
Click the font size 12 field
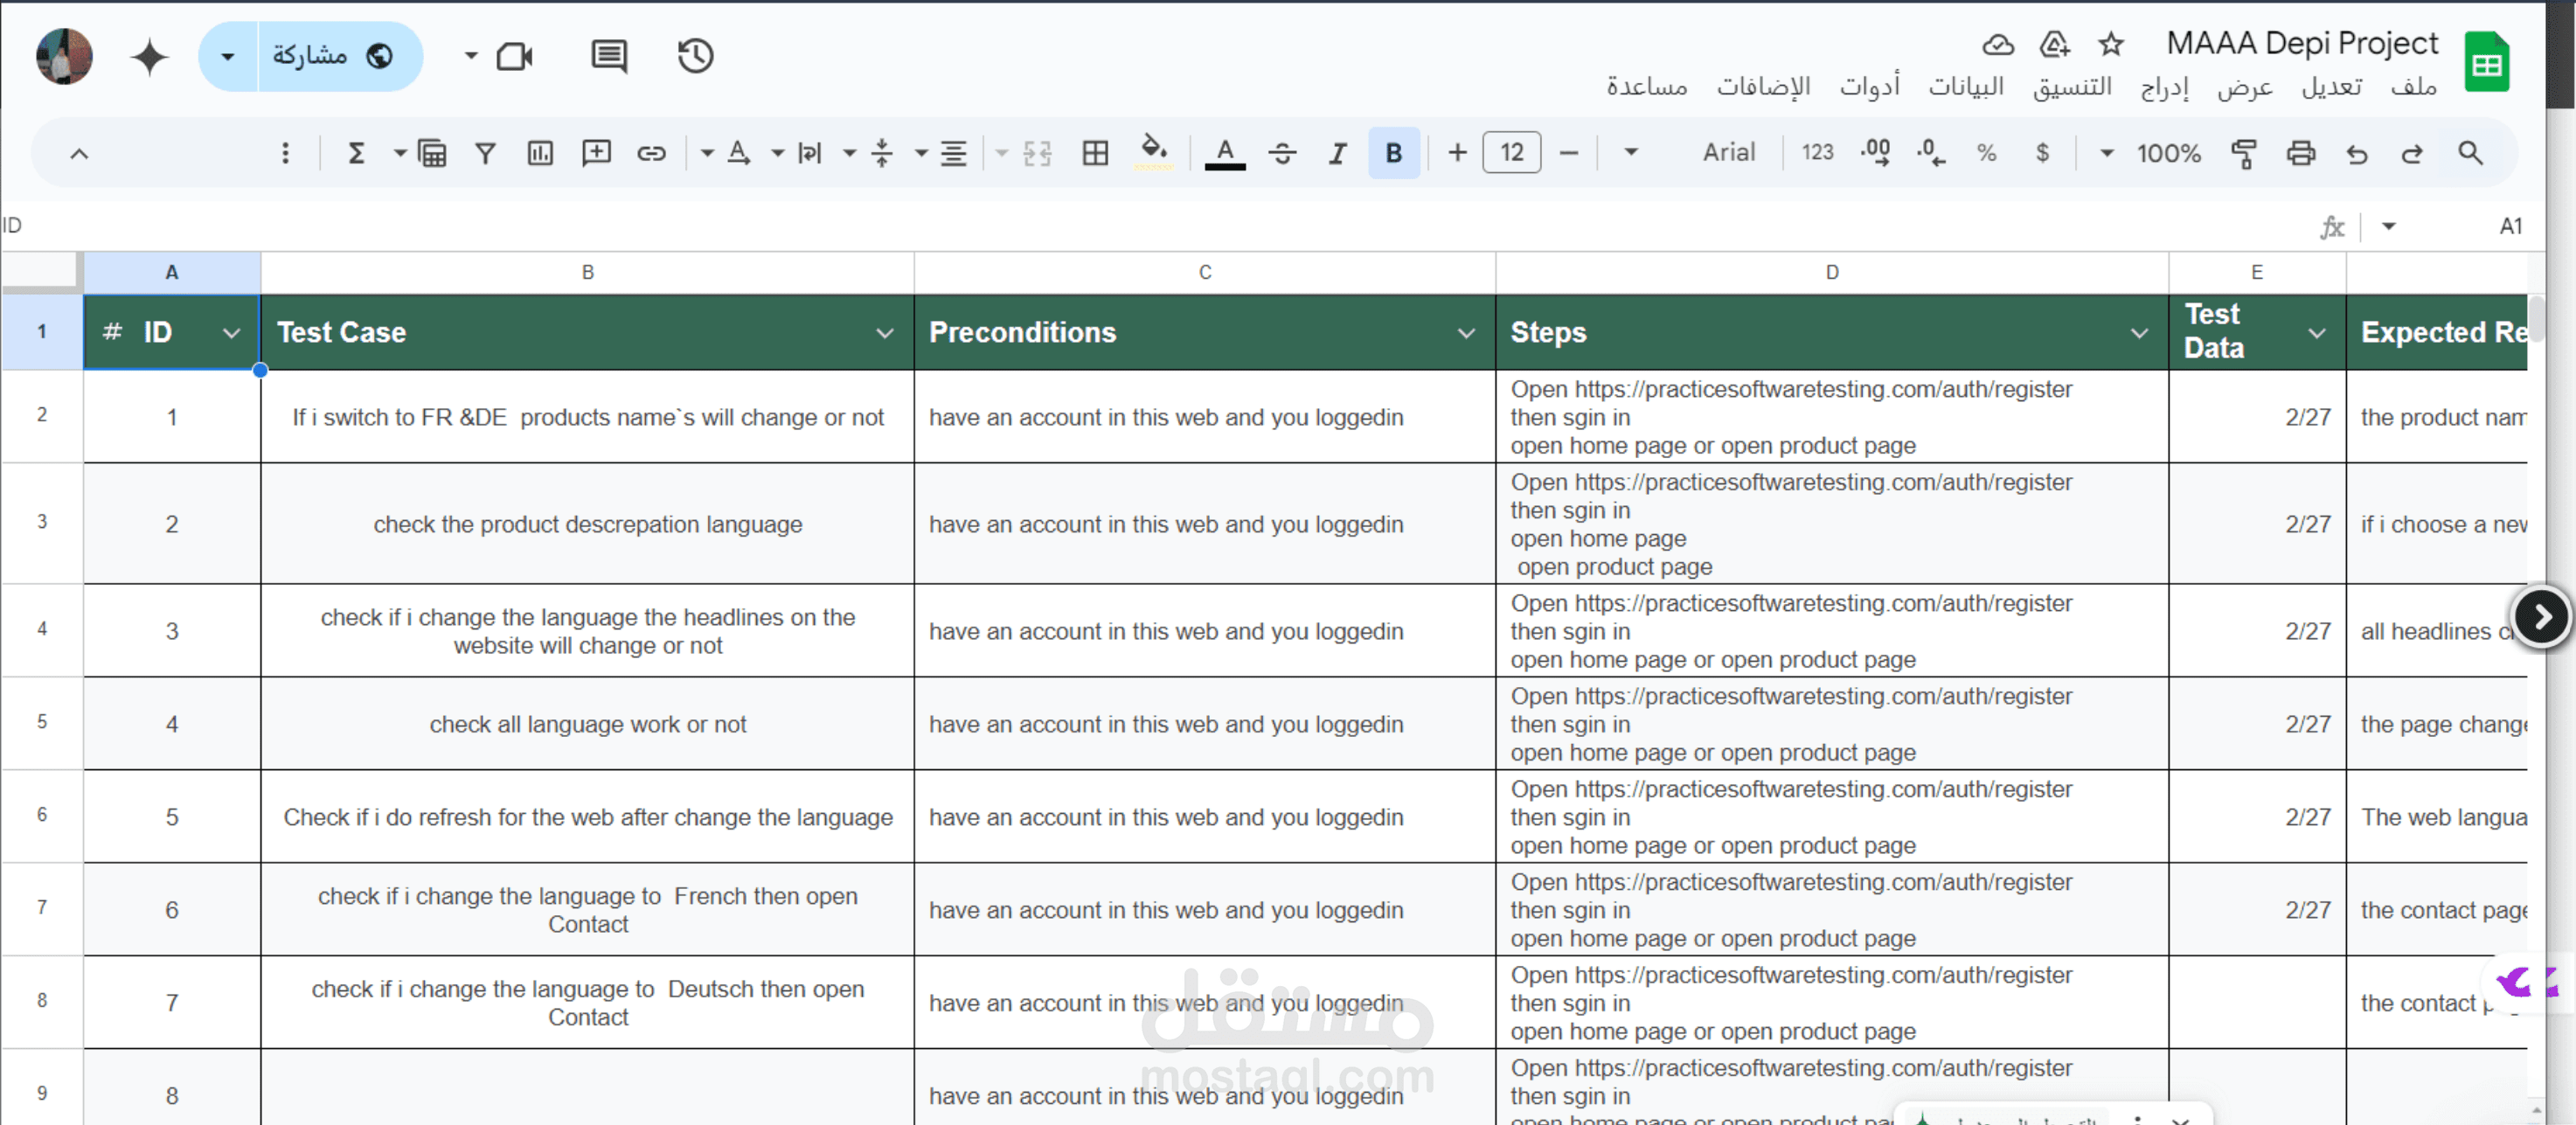coord(1511,153)
